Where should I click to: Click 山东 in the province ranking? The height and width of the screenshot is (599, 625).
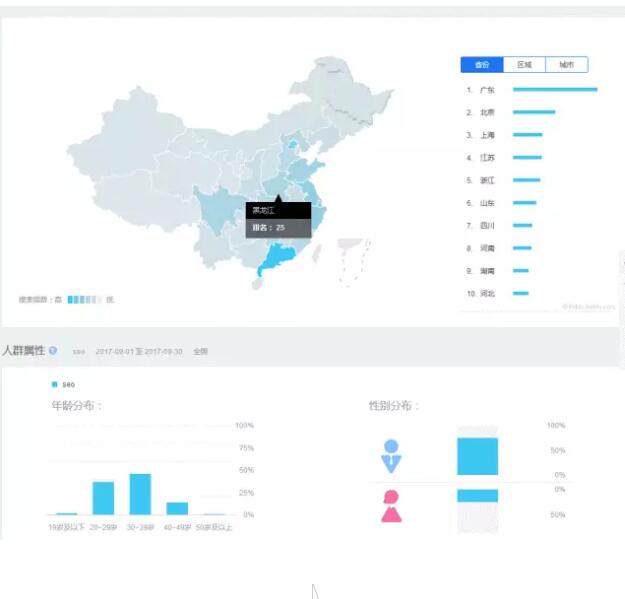point(487,203)
